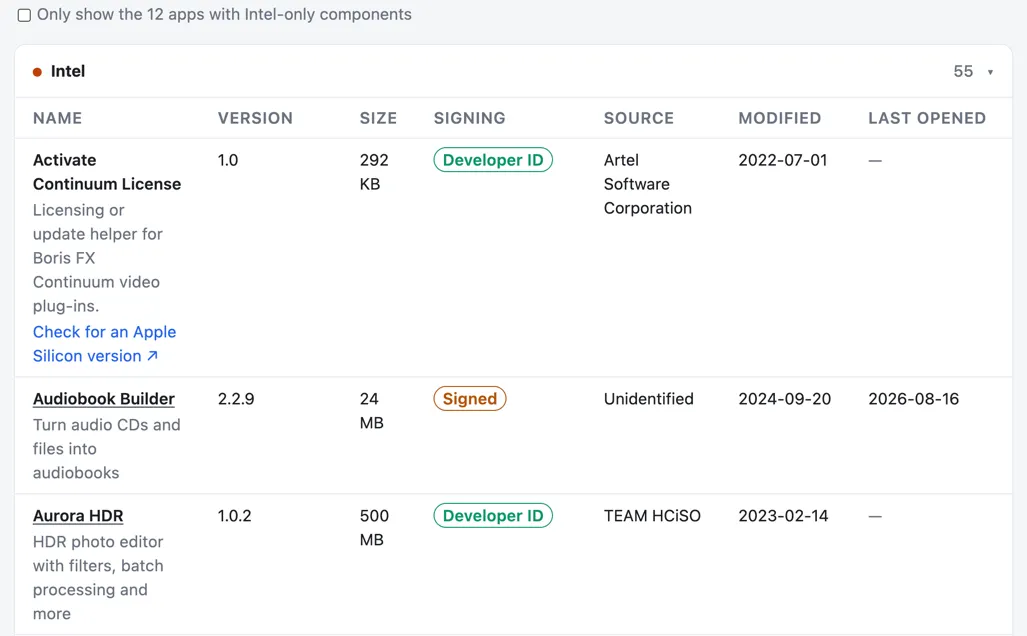Image resolution: width=1027 pixels, height=636 pixels.
Task: Click the Intel app count 55
Action: click(x=963, y=71)
